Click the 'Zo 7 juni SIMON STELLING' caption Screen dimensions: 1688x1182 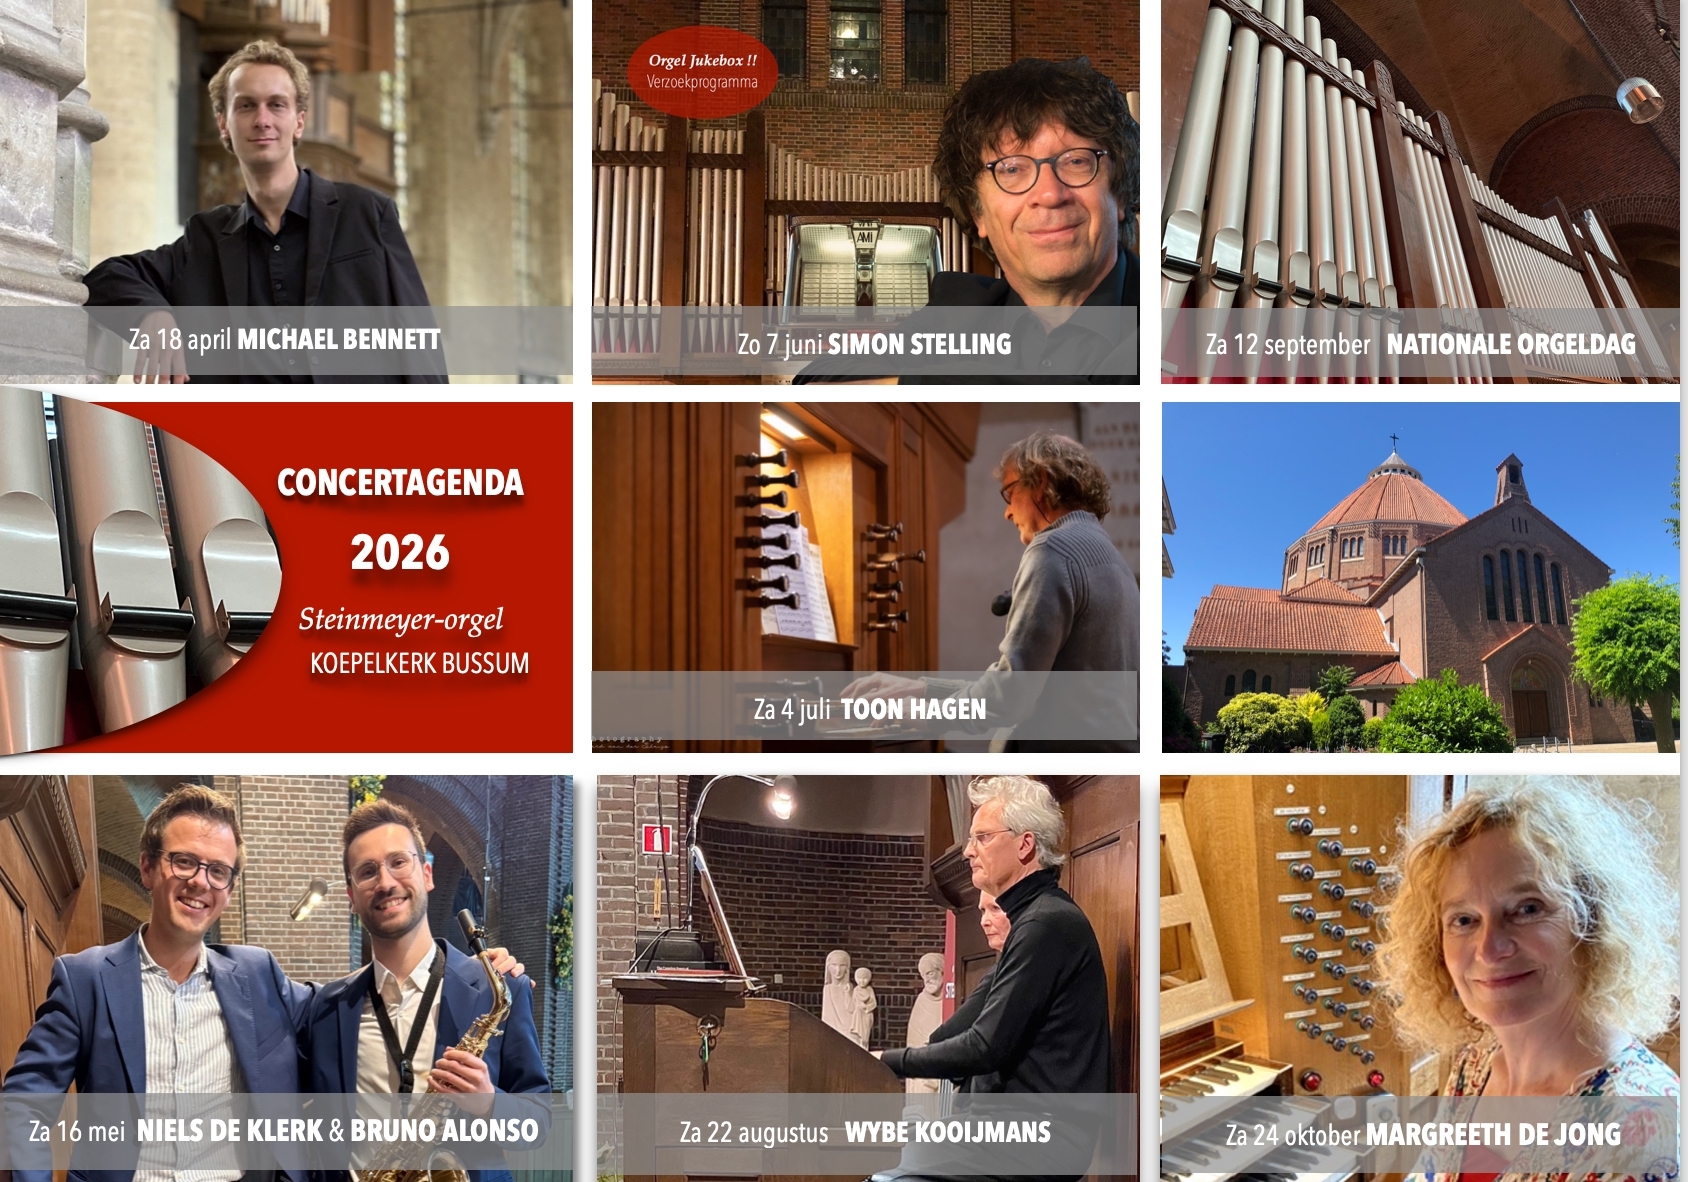tap(874, 344)
